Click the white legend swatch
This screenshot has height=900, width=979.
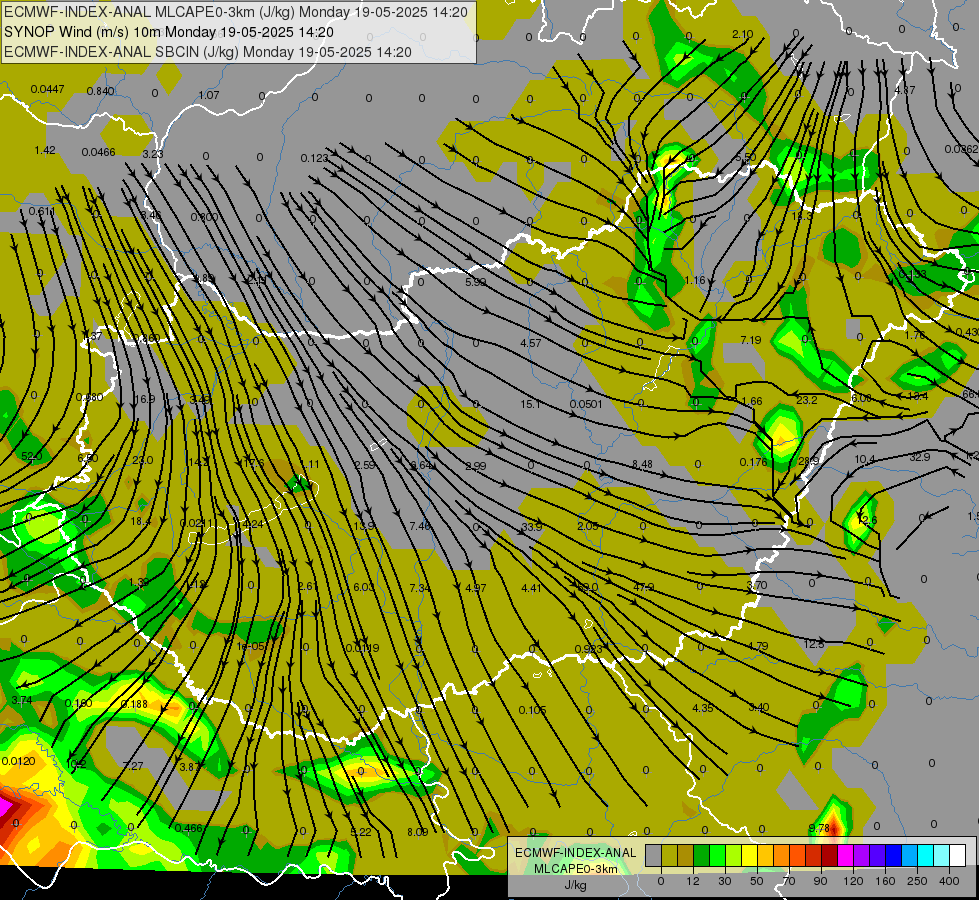(x=958, y=855)
